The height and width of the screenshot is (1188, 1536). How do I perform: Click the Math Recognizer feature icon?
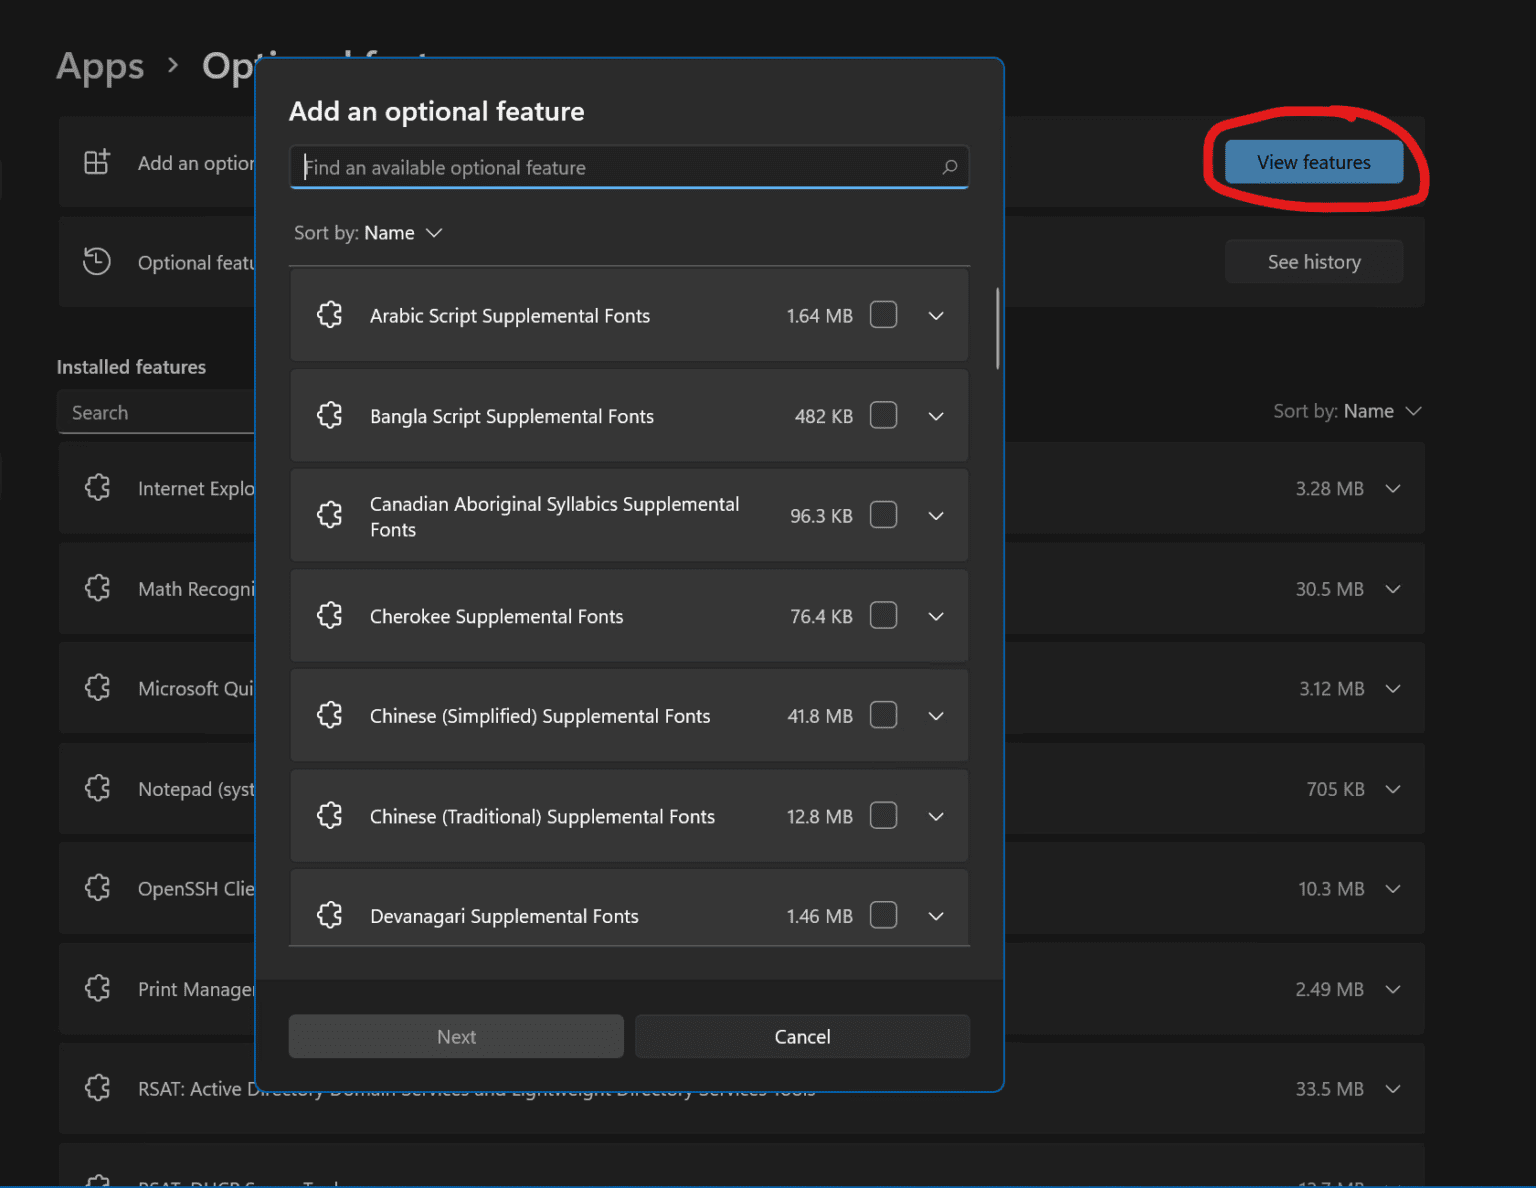[97, 588]
